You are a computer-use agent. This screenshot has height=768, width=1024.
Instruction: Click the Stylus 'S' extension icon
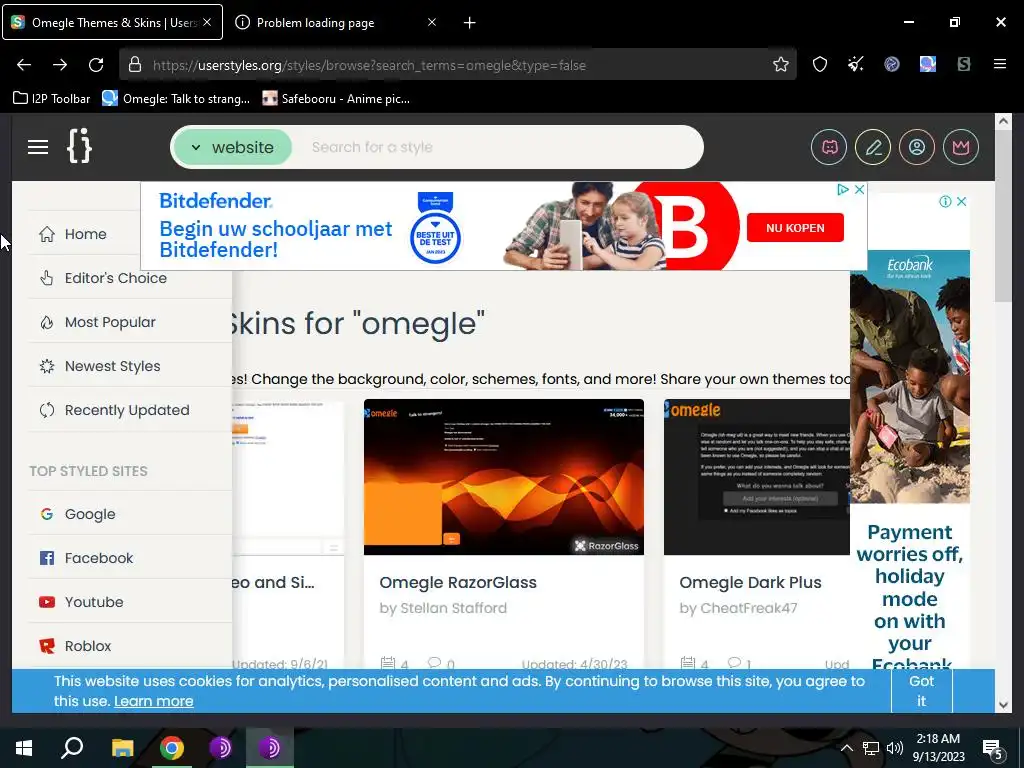point(964,64)
